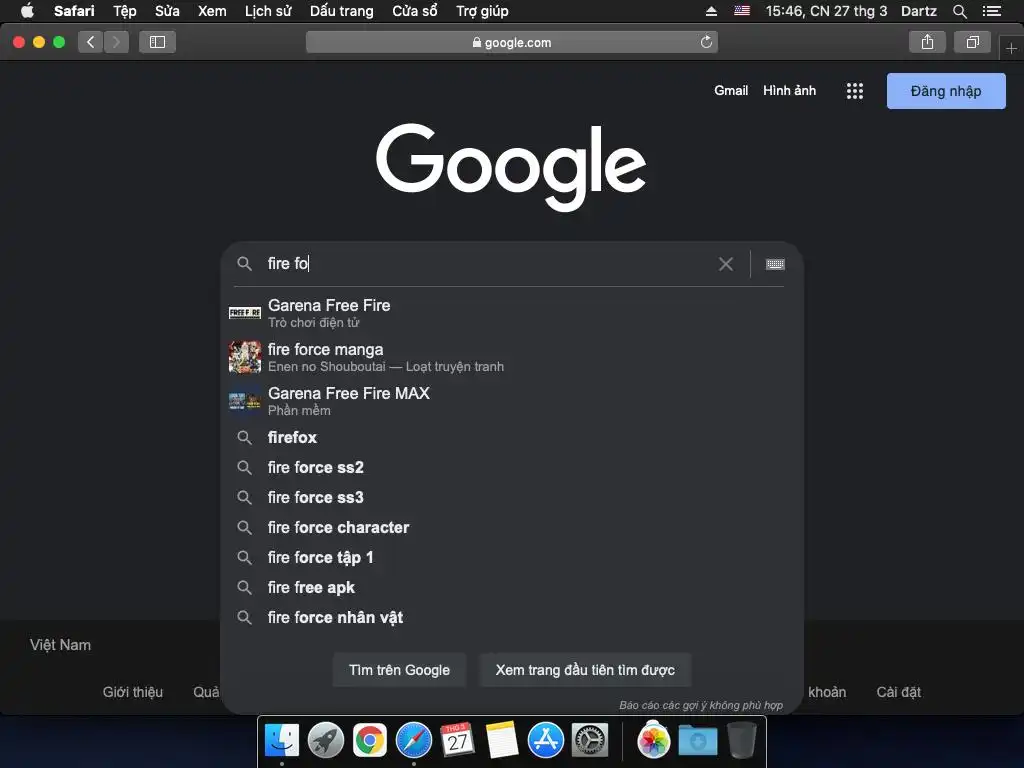1024x768 pixels.
Task: Open the Google apps grid
Action: [x=854, y=91]
